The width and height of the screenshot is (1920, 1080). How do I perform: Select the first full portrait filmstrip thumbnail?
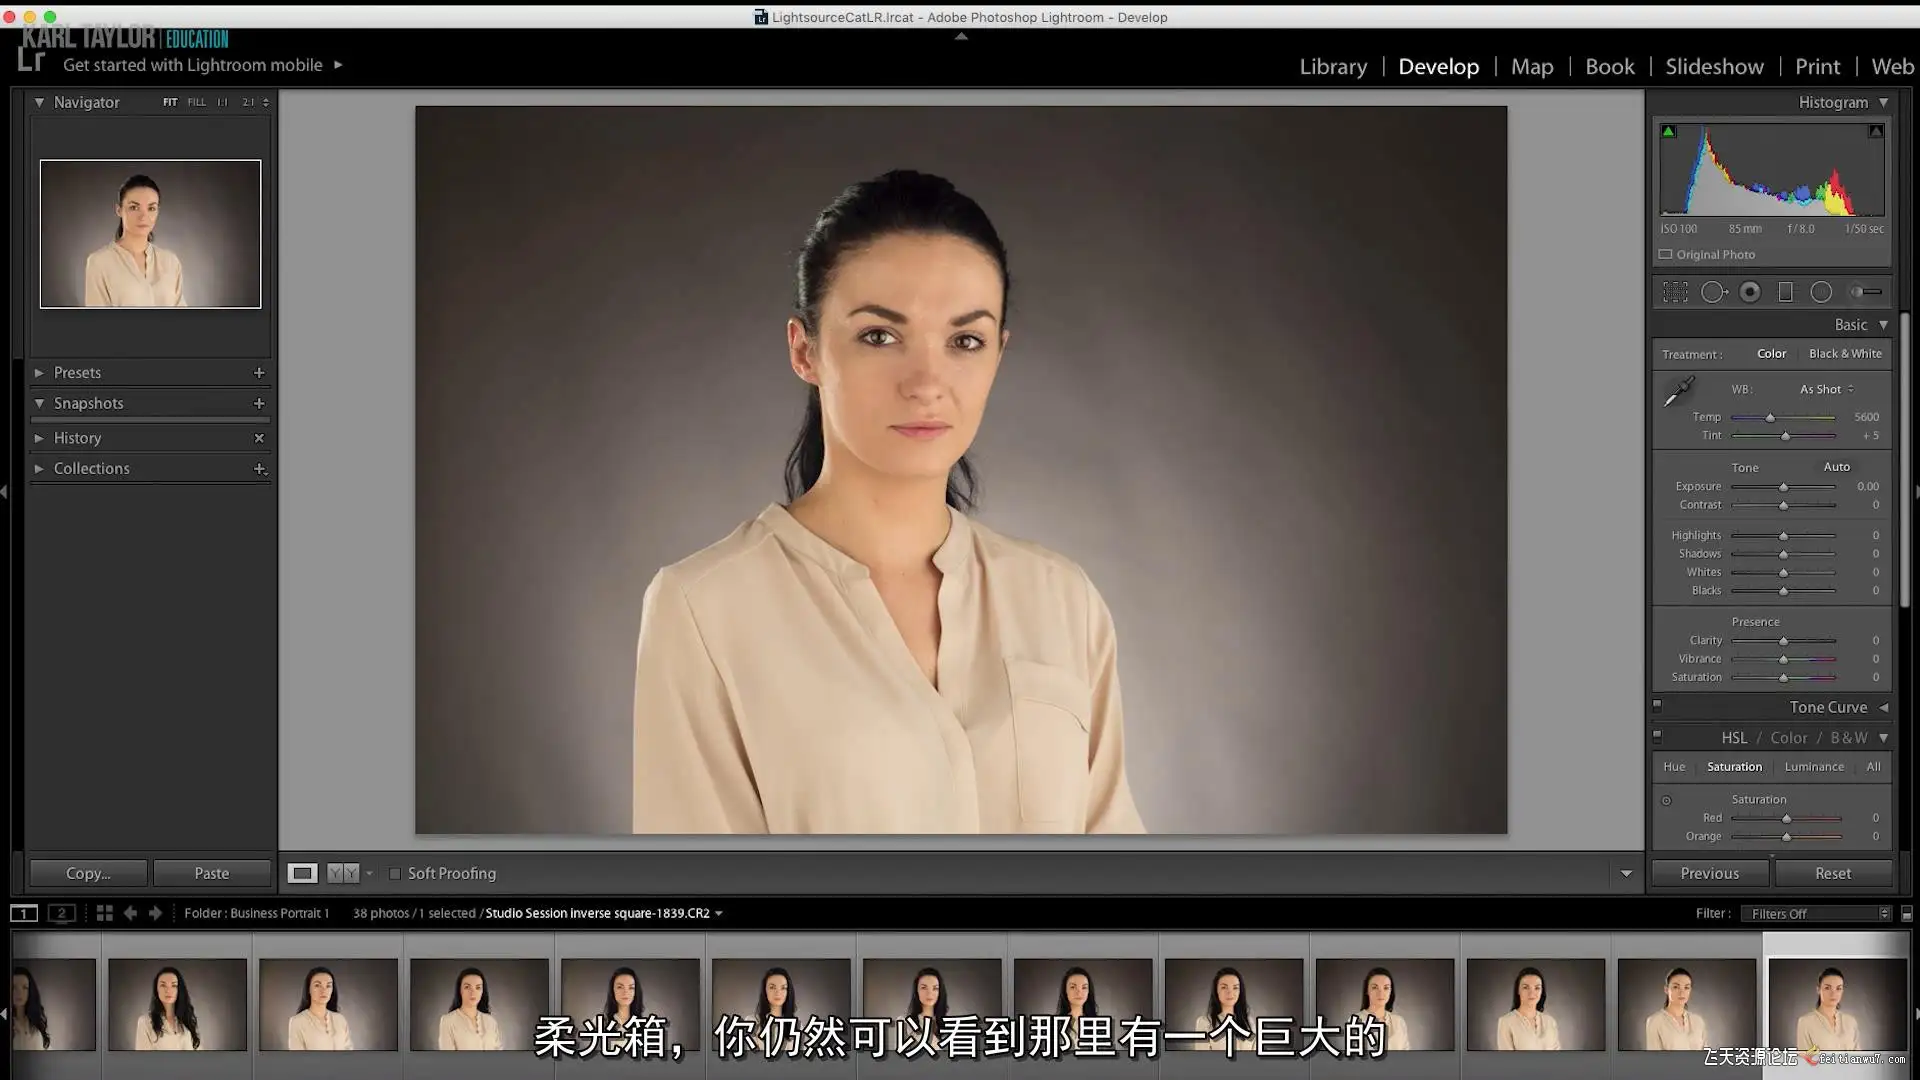[177, 1004]
